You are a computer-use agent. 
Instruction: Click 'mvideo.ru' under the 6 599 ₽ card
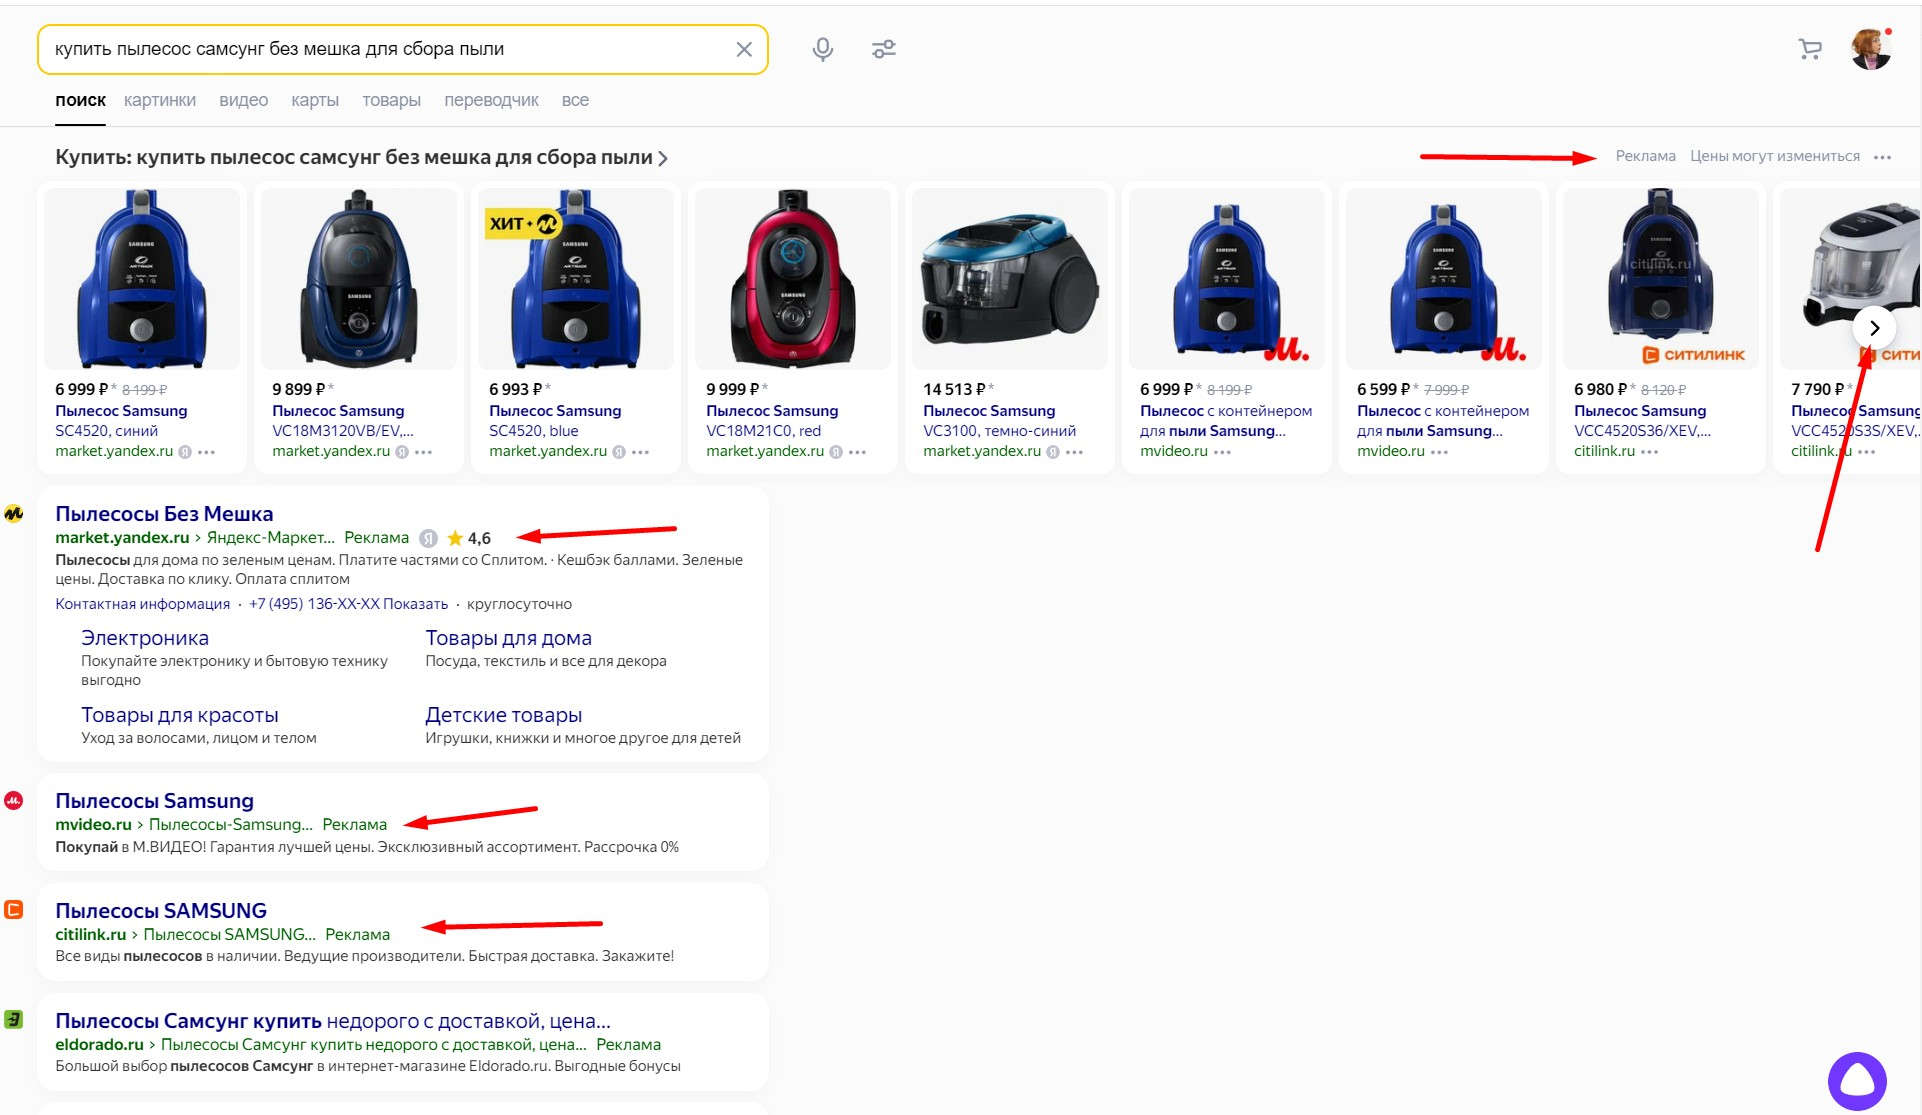click(1391, 451)
